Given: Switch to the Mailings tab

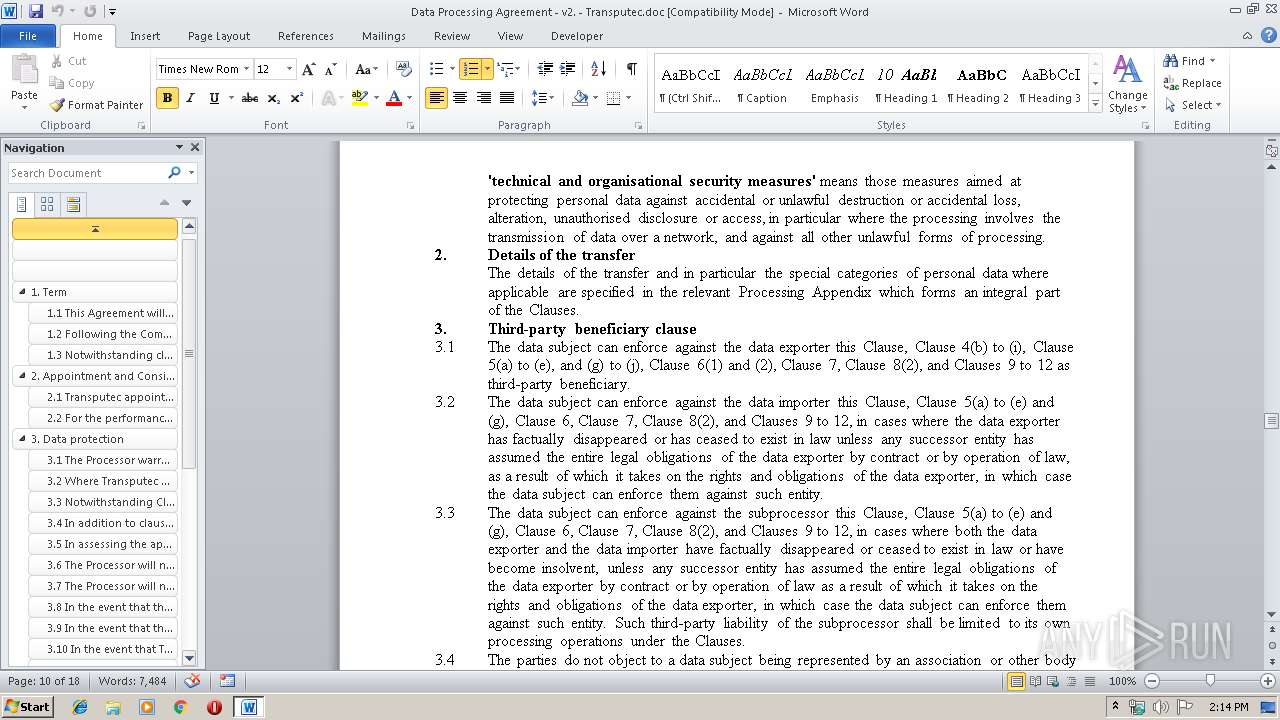Looking at the screenshot, I should (384, 36).
